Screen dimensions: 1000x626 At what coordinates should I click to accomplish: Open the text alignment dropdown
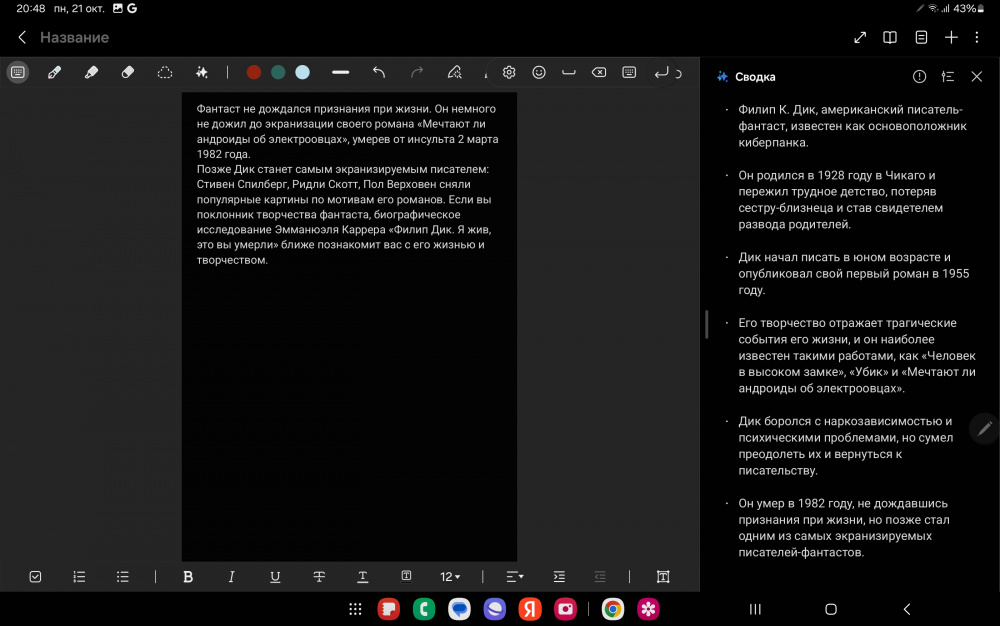514,576
